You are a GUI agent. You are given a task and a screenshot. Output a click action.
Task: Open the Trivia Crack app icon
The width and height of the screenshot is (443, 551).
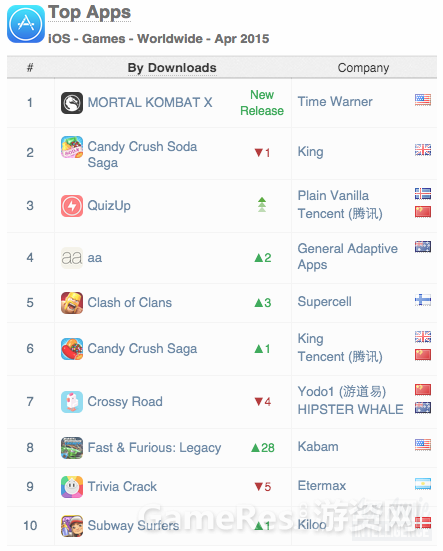pyautogui.click(x=72, y=487)
